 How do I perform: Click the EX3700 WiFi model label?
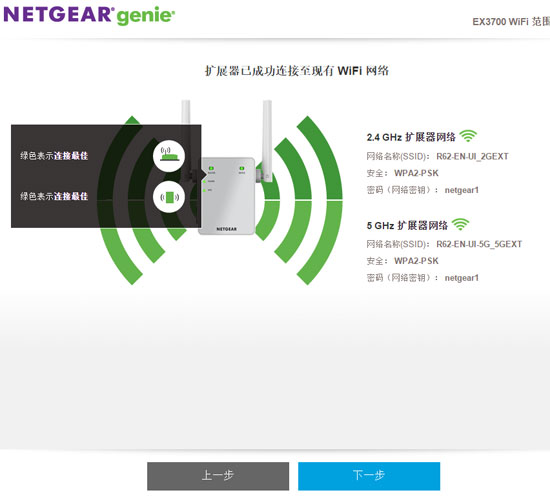click(x=511, y=22)
